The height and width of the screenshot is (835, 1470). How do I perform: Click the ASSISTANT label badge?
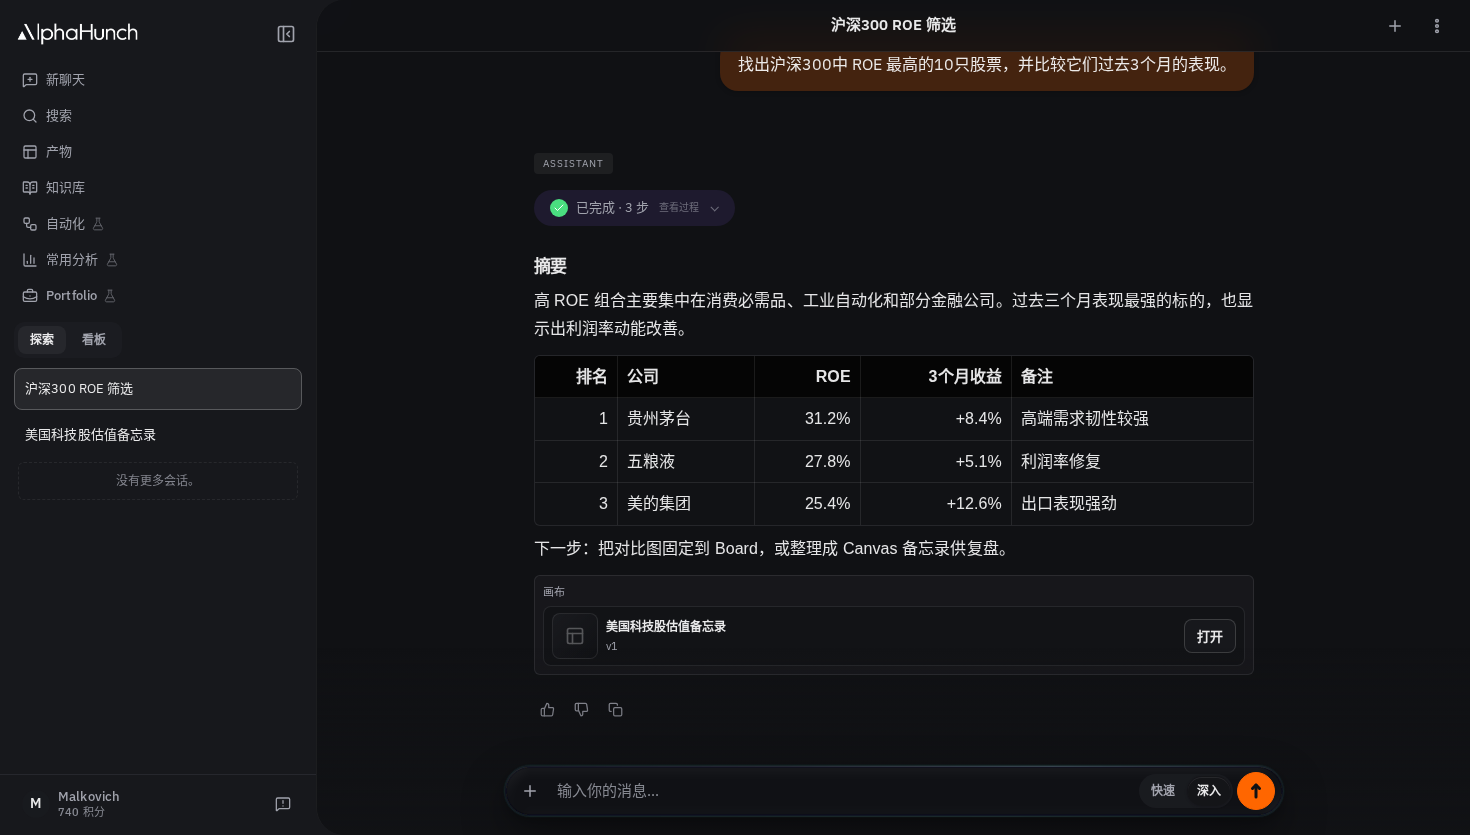[573, 164]
